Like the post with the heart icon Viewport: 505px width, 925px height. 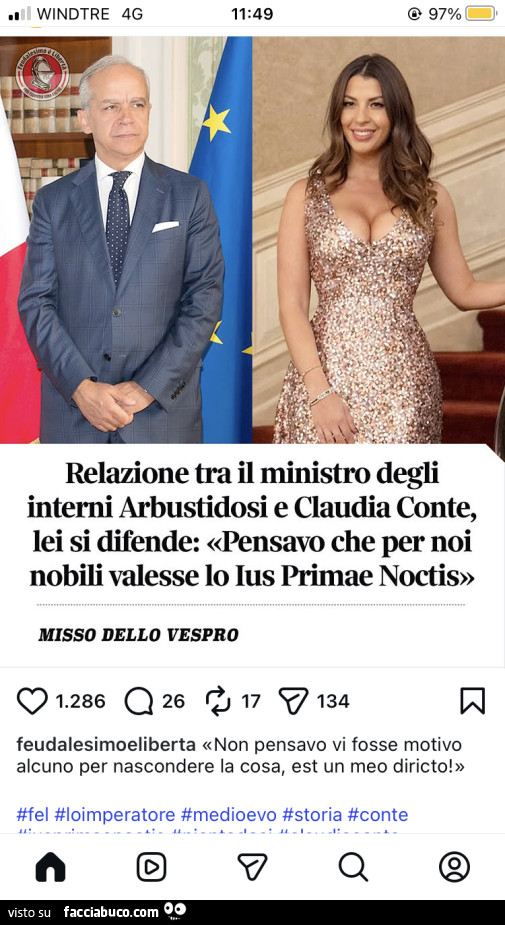(32, 701)
